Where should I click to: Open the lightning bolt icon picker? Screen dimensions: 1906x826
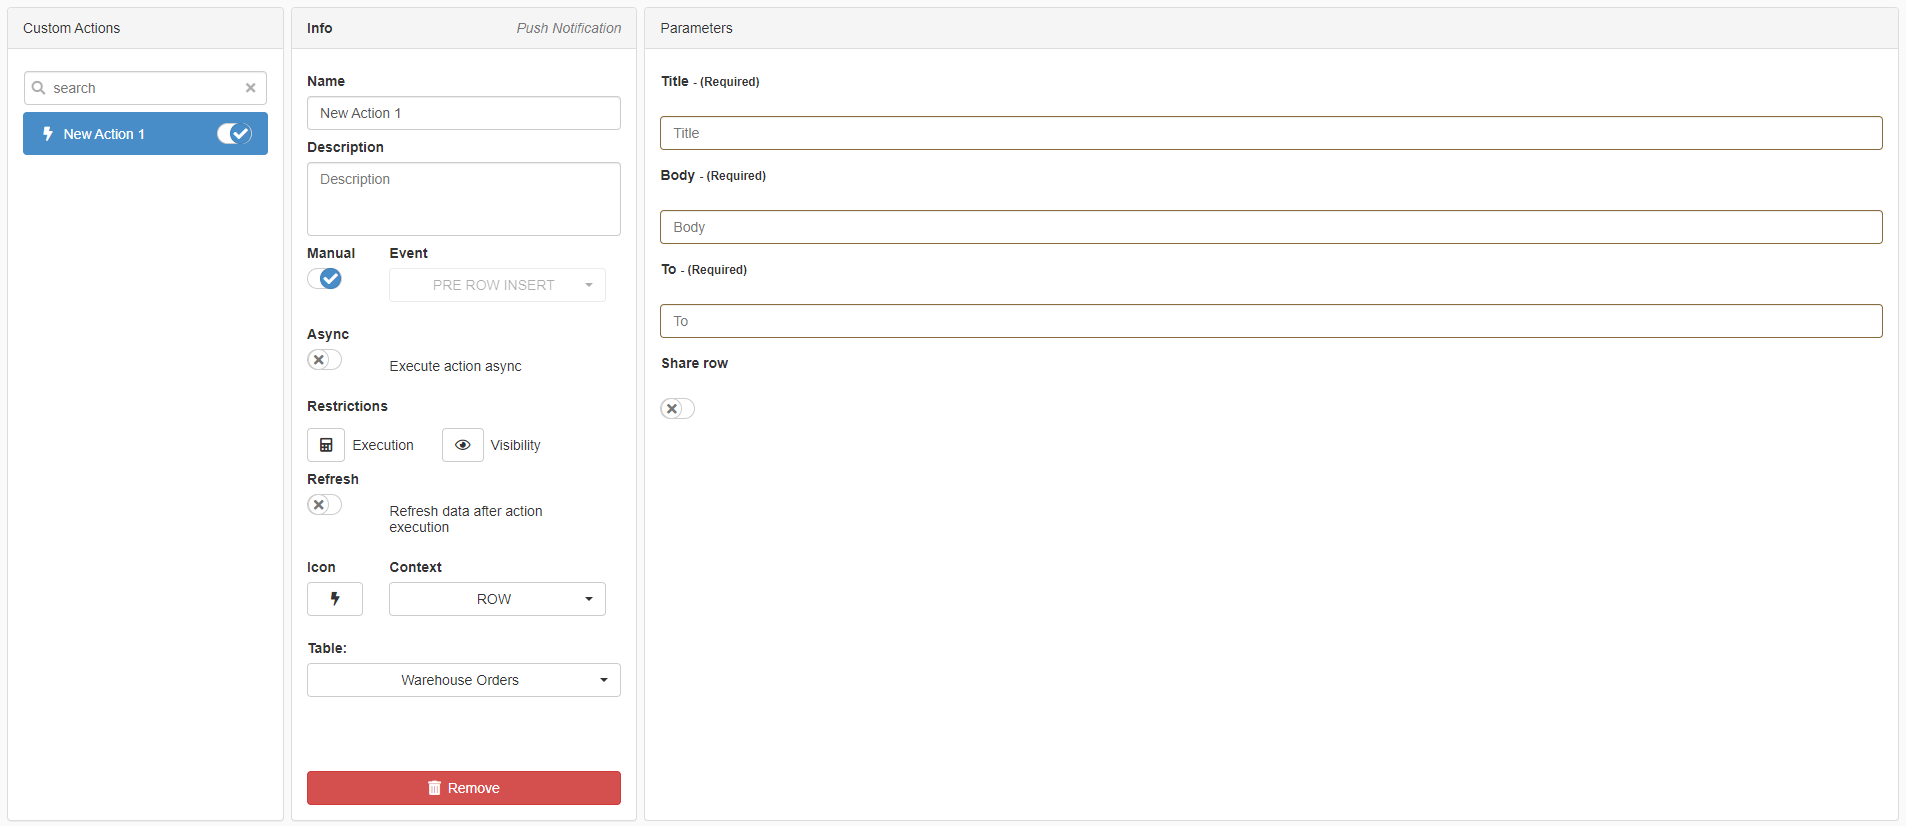[x=334, y=599]
